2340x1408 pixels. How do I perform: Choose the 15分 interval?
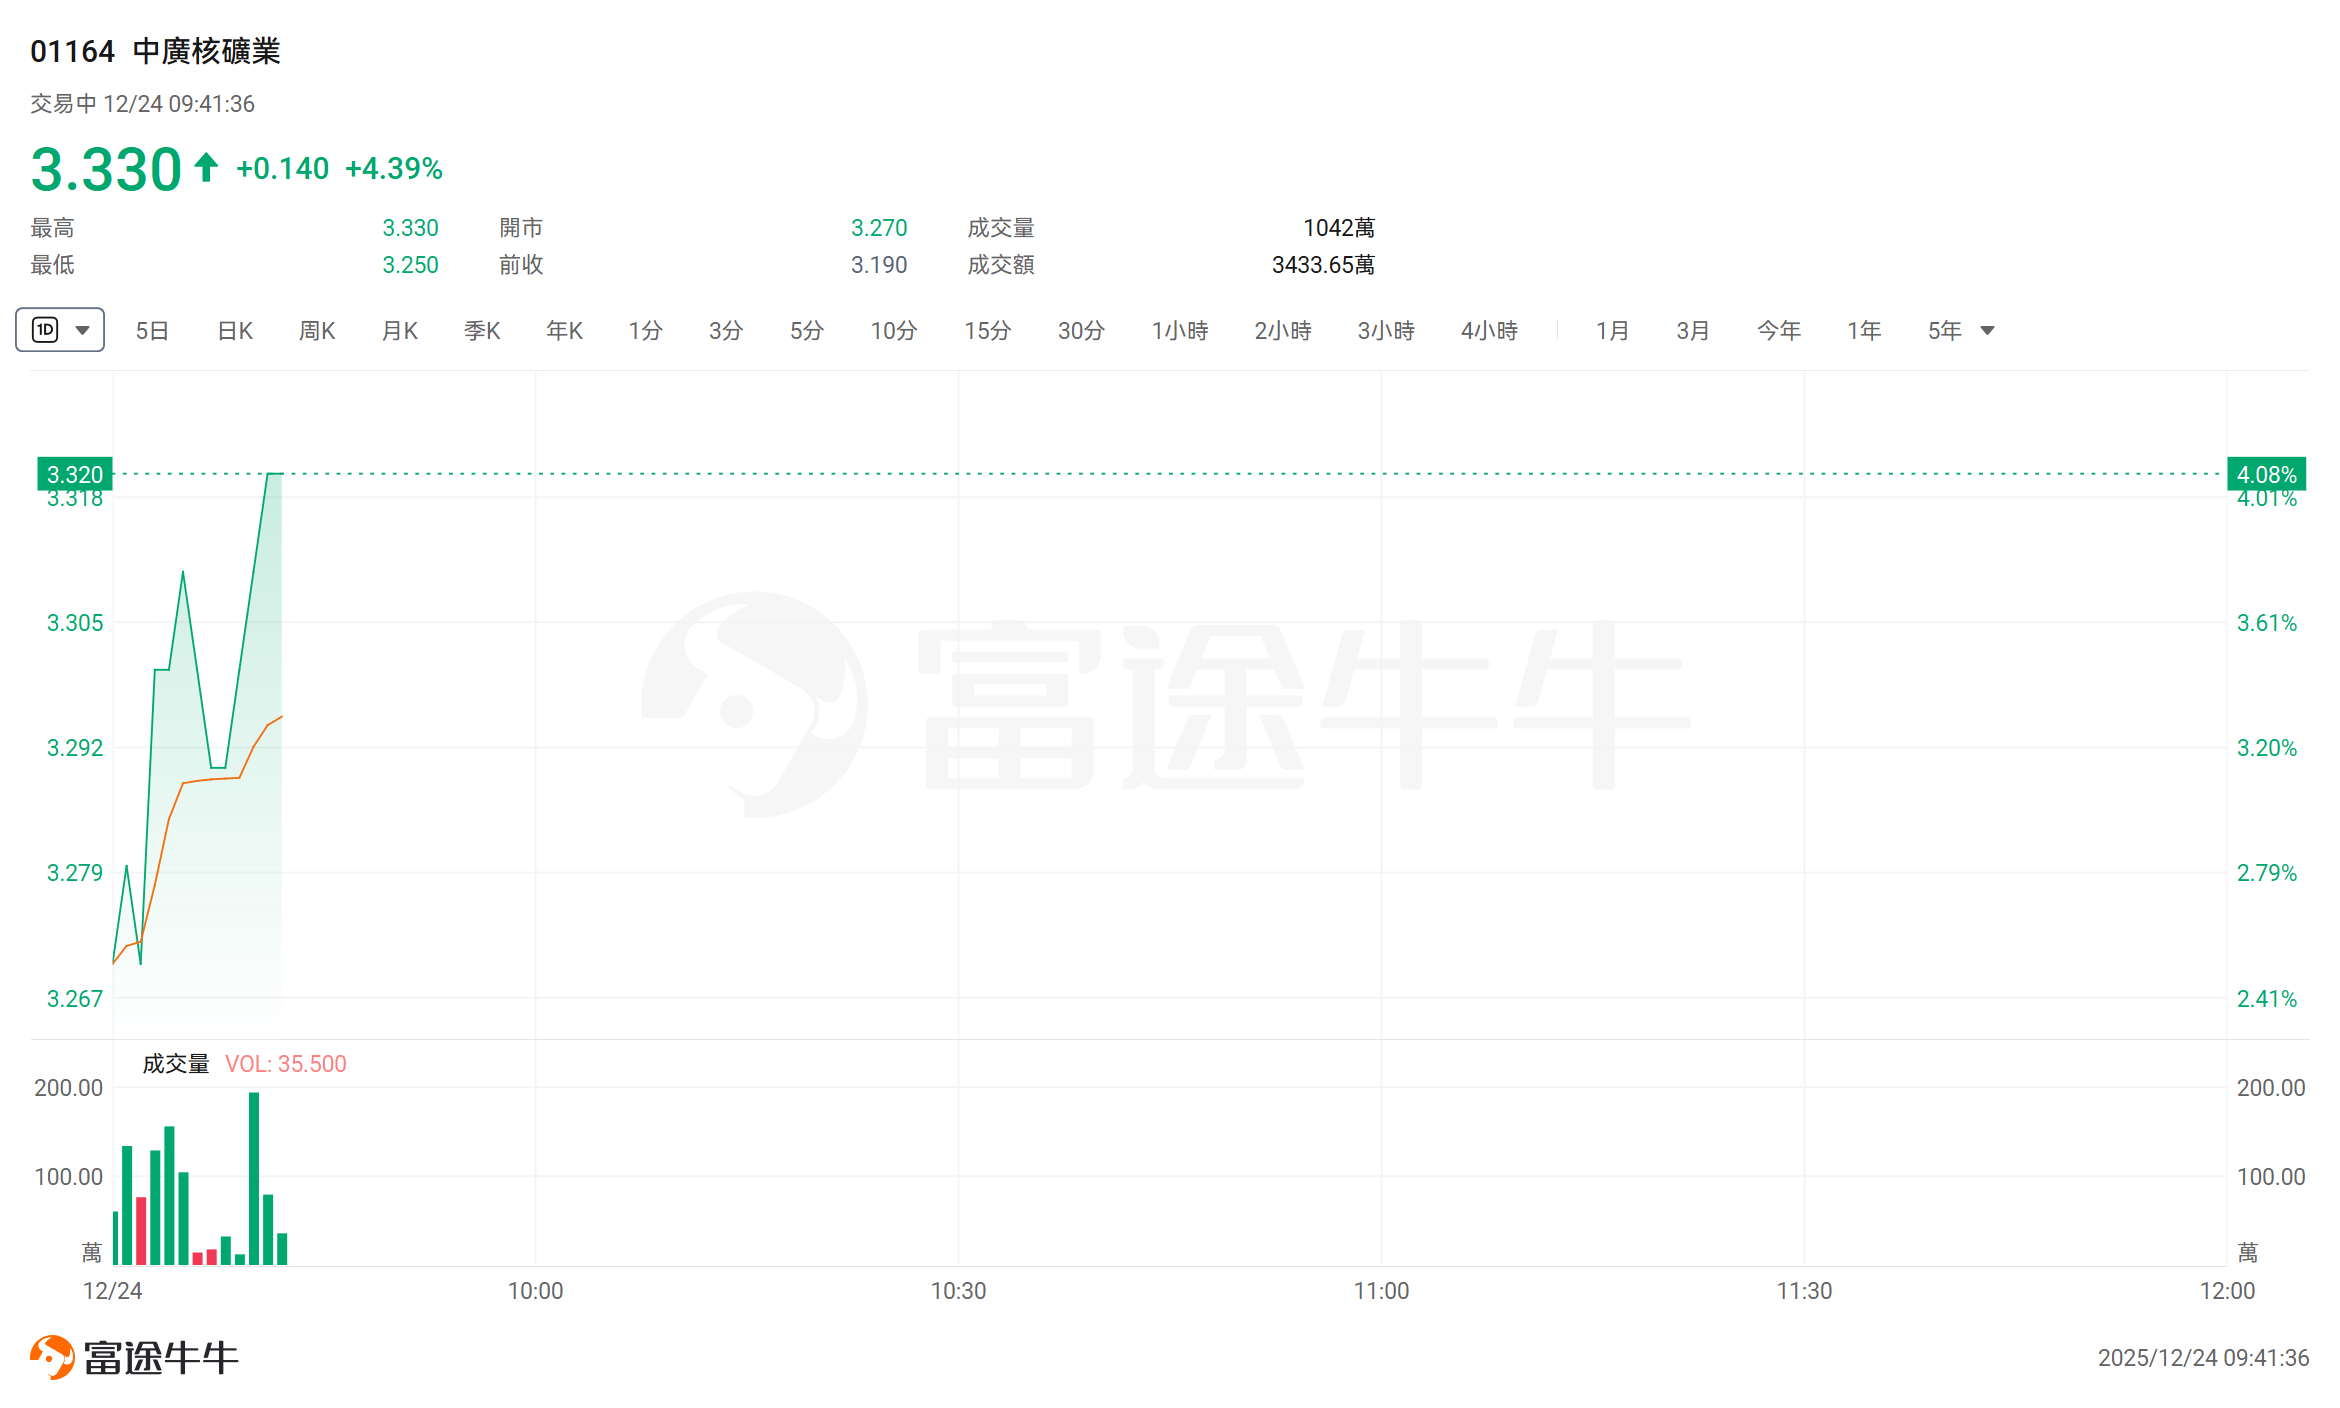tap(987, 331)
